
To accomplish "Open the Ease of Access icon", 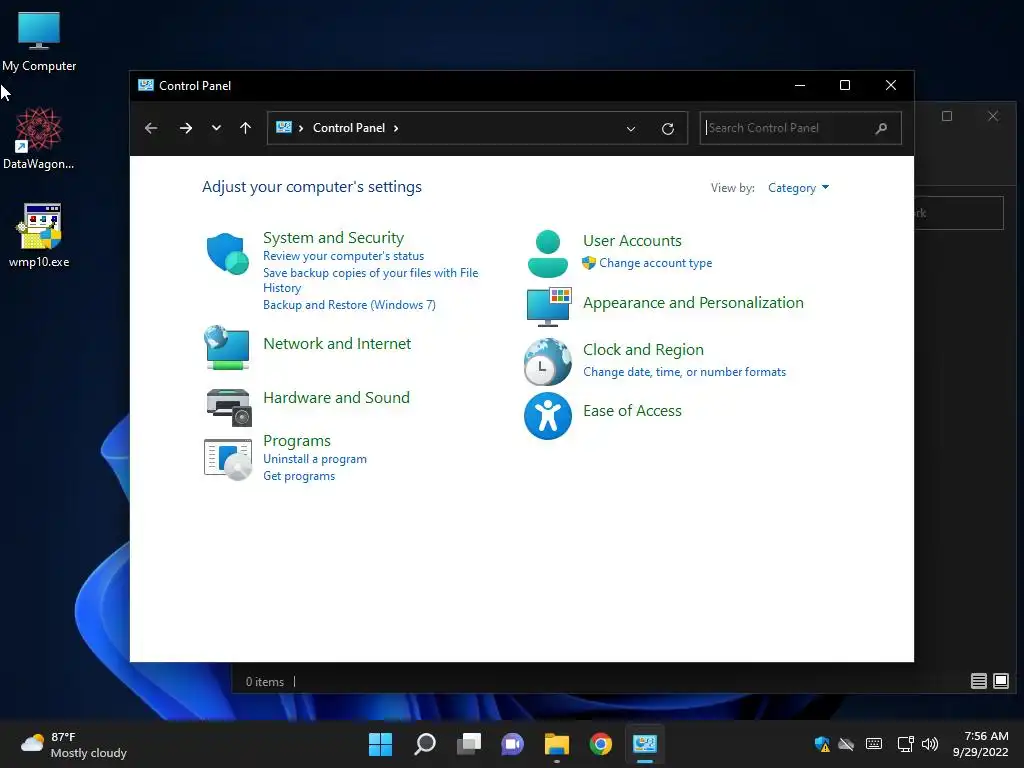I will pyautogui.click(x=547, y=416).
